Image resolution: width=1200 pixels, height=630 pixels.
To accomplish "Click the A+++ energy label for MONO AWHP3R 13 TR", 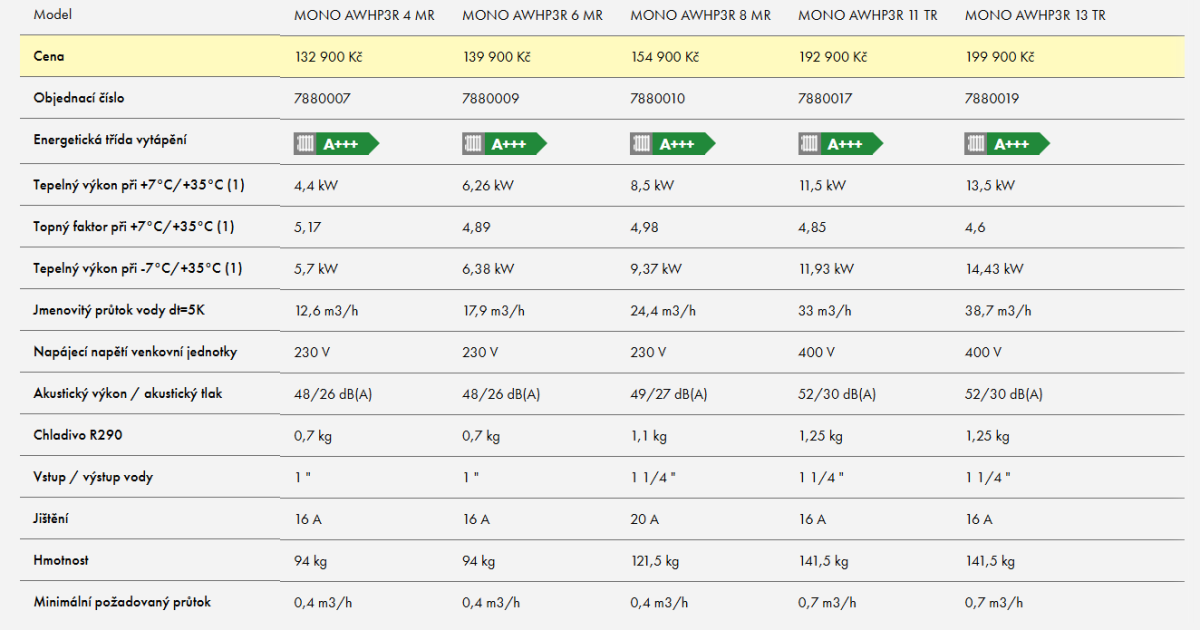I will tap(1008, 144).
